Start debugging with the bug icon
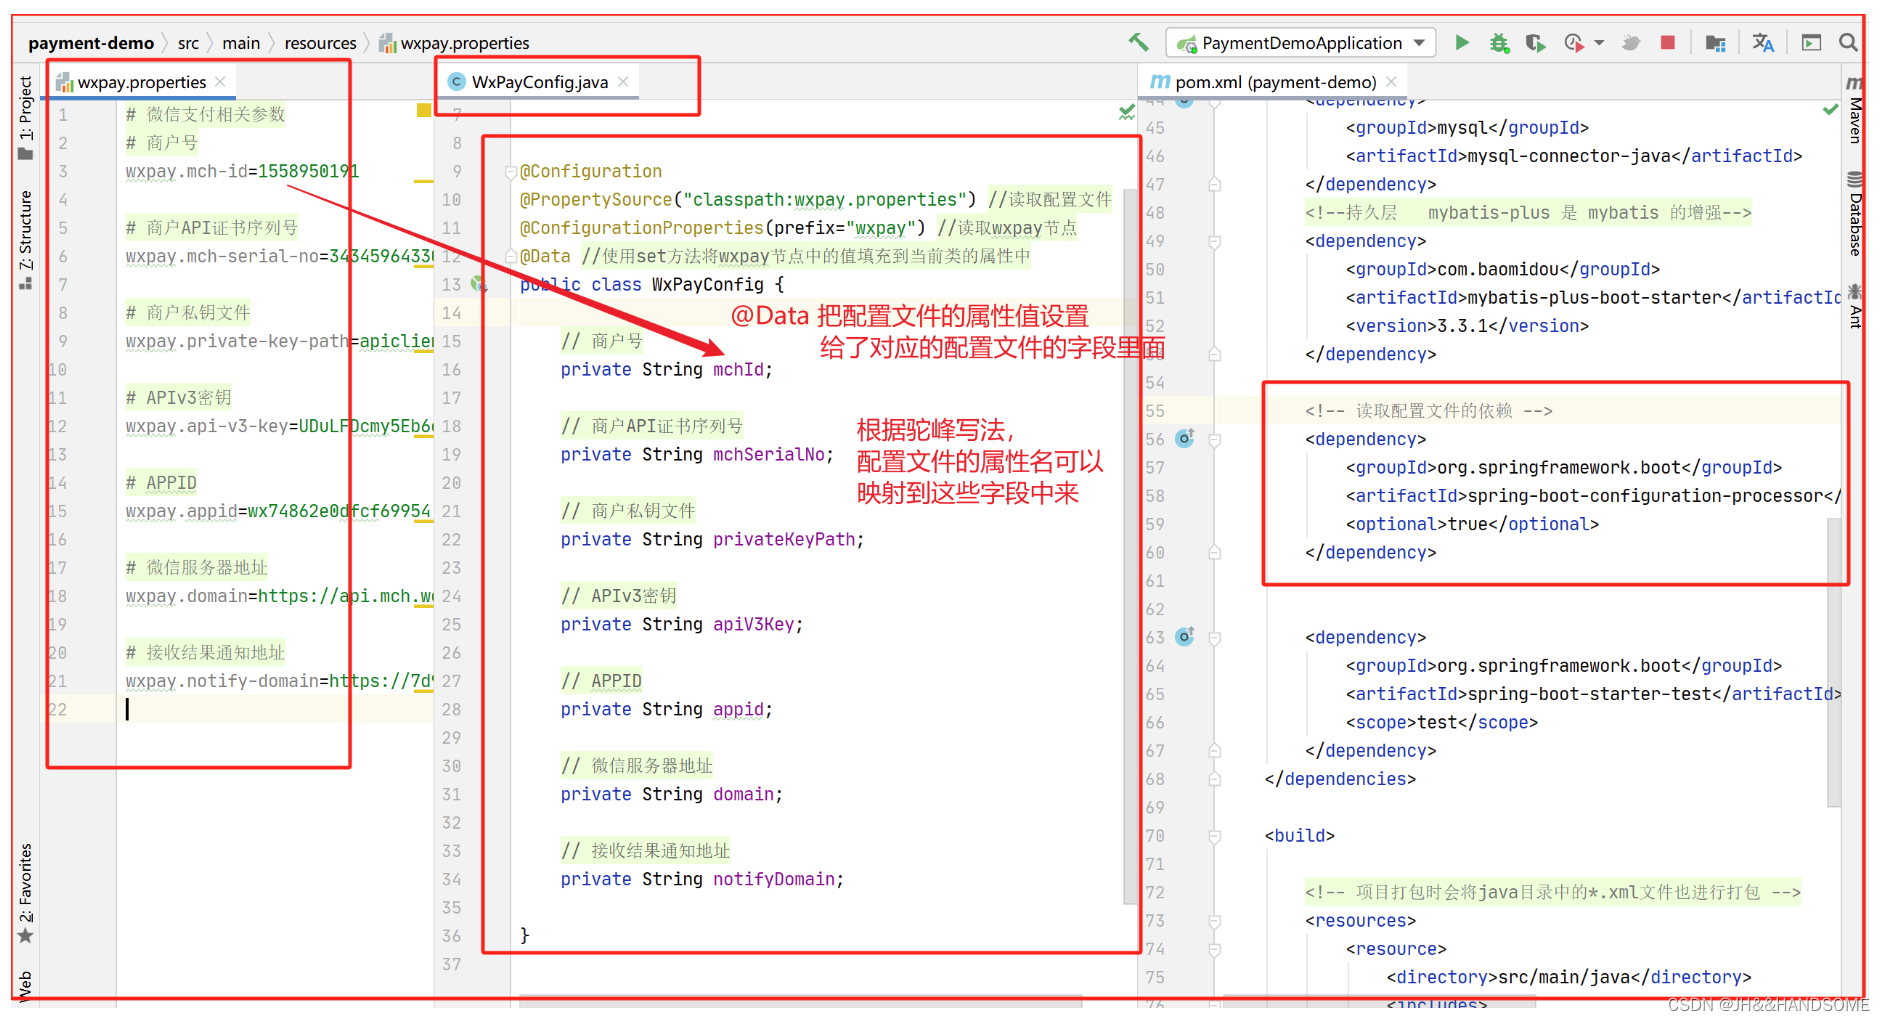 (1499, 43)
